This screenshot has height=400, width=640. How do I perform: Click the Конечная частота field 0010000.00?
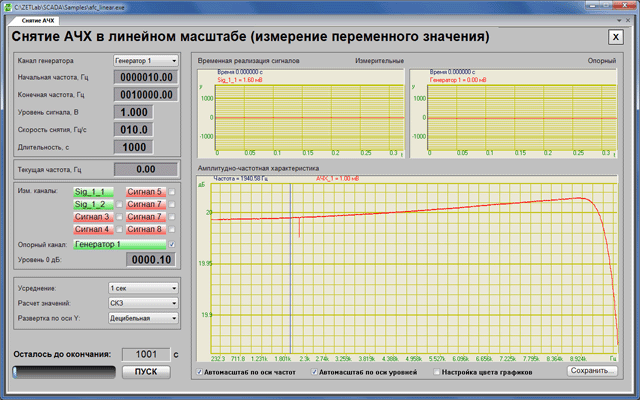(146, 95)
